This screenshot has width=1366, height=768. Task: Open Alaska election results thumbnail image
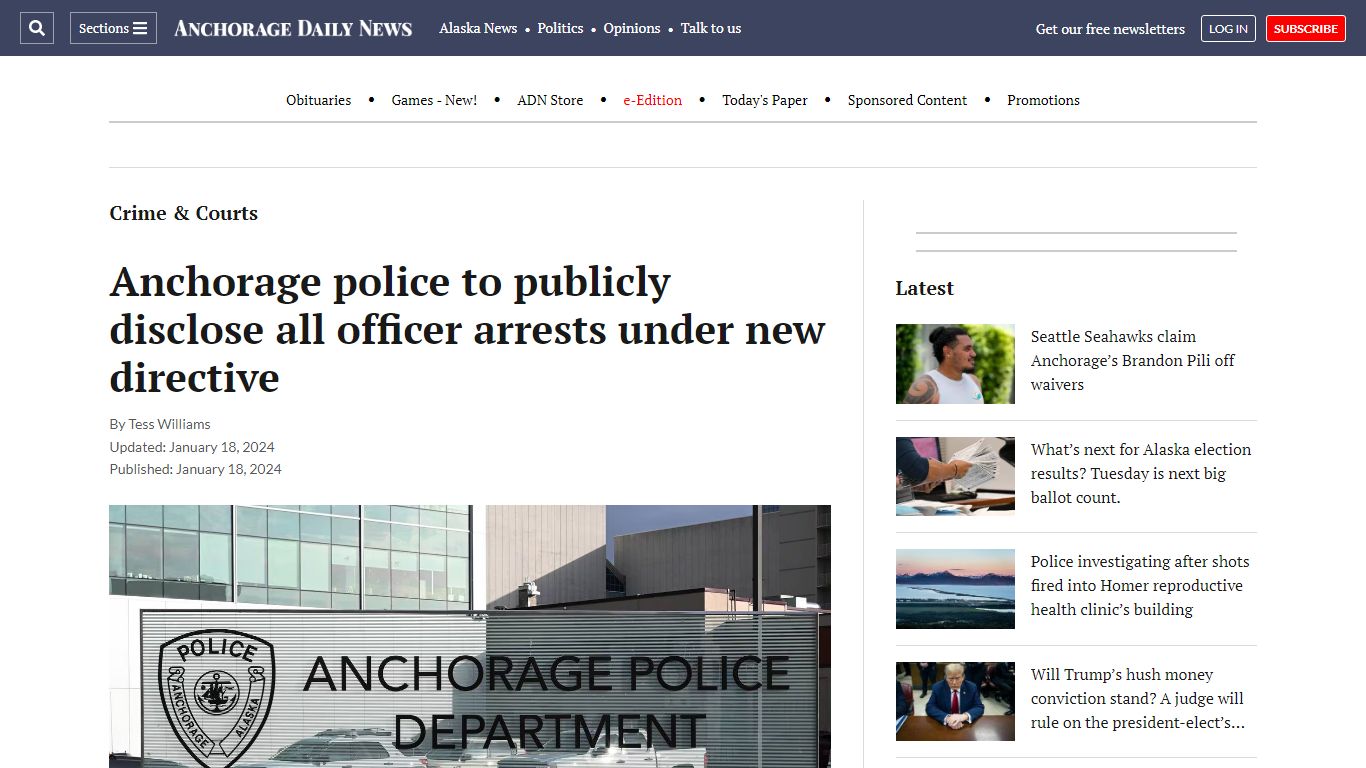pos(955,476)
